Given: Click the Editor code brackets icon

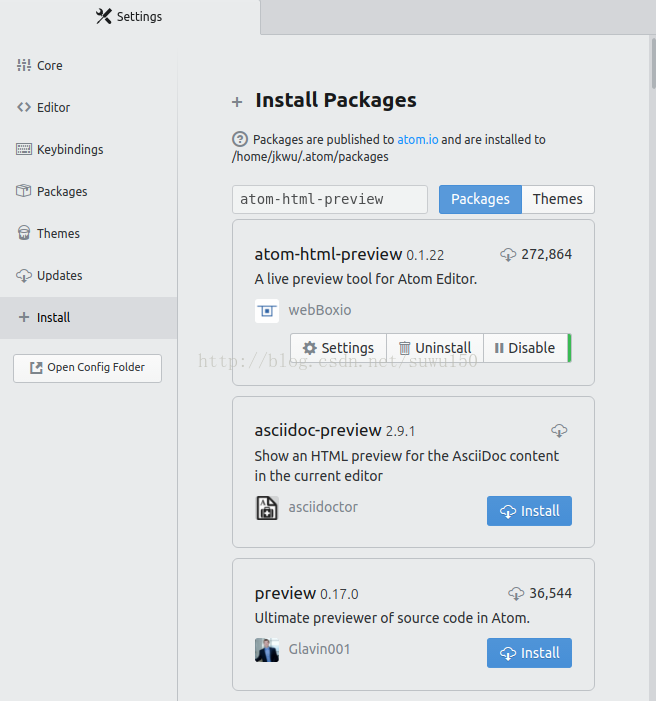Looking at the screenshot, I should tap(24, 107).
